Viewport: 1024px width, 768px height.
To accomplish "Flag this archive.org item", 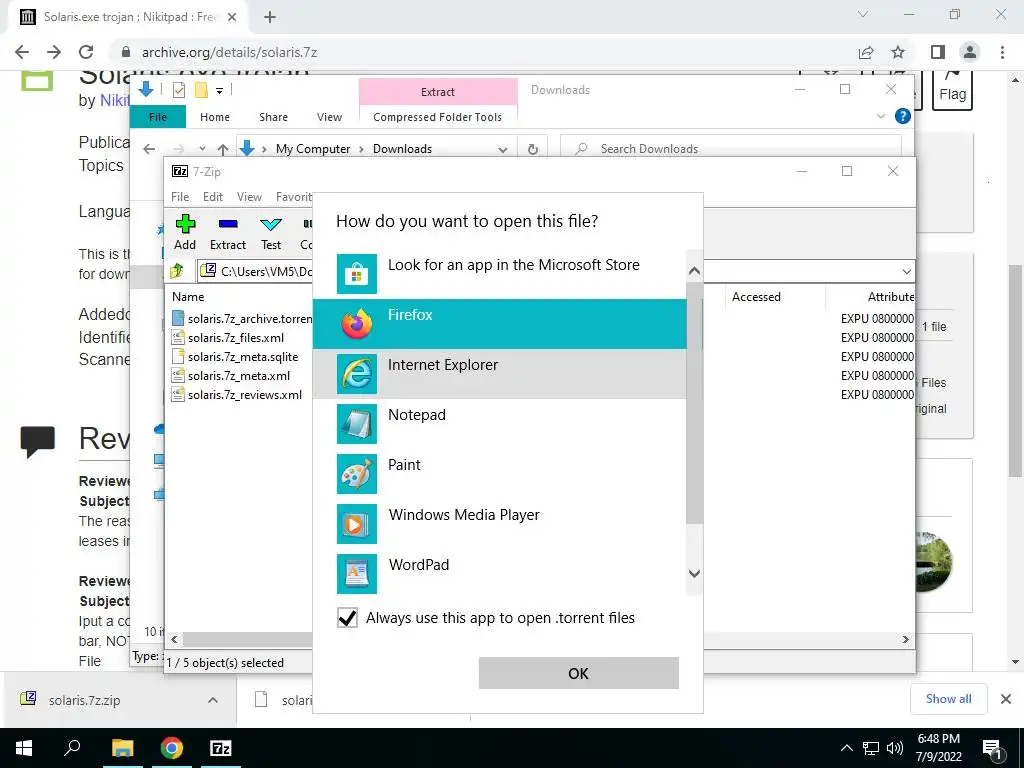I will tap(952, 88).
